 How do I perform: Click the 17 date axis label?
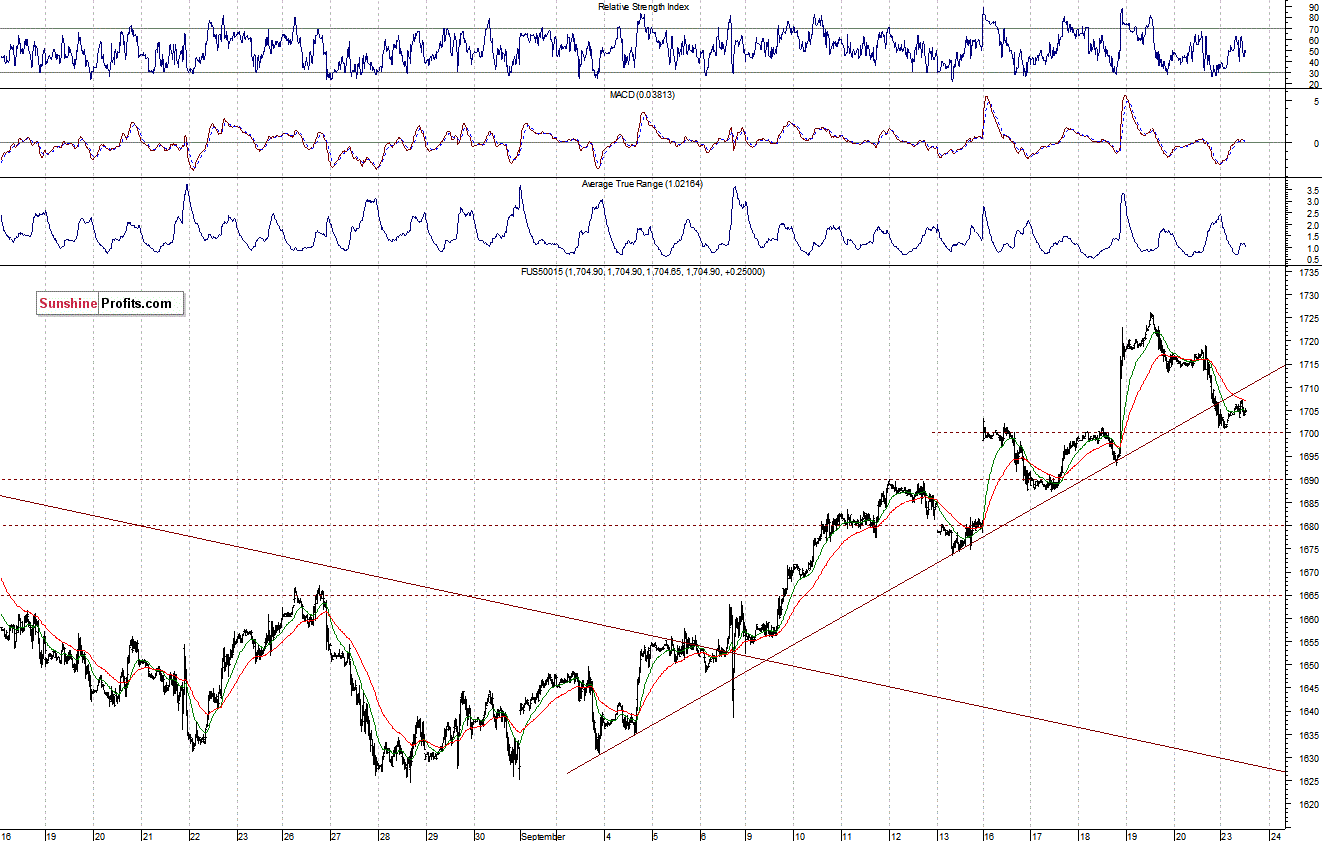click(1037, 835)
